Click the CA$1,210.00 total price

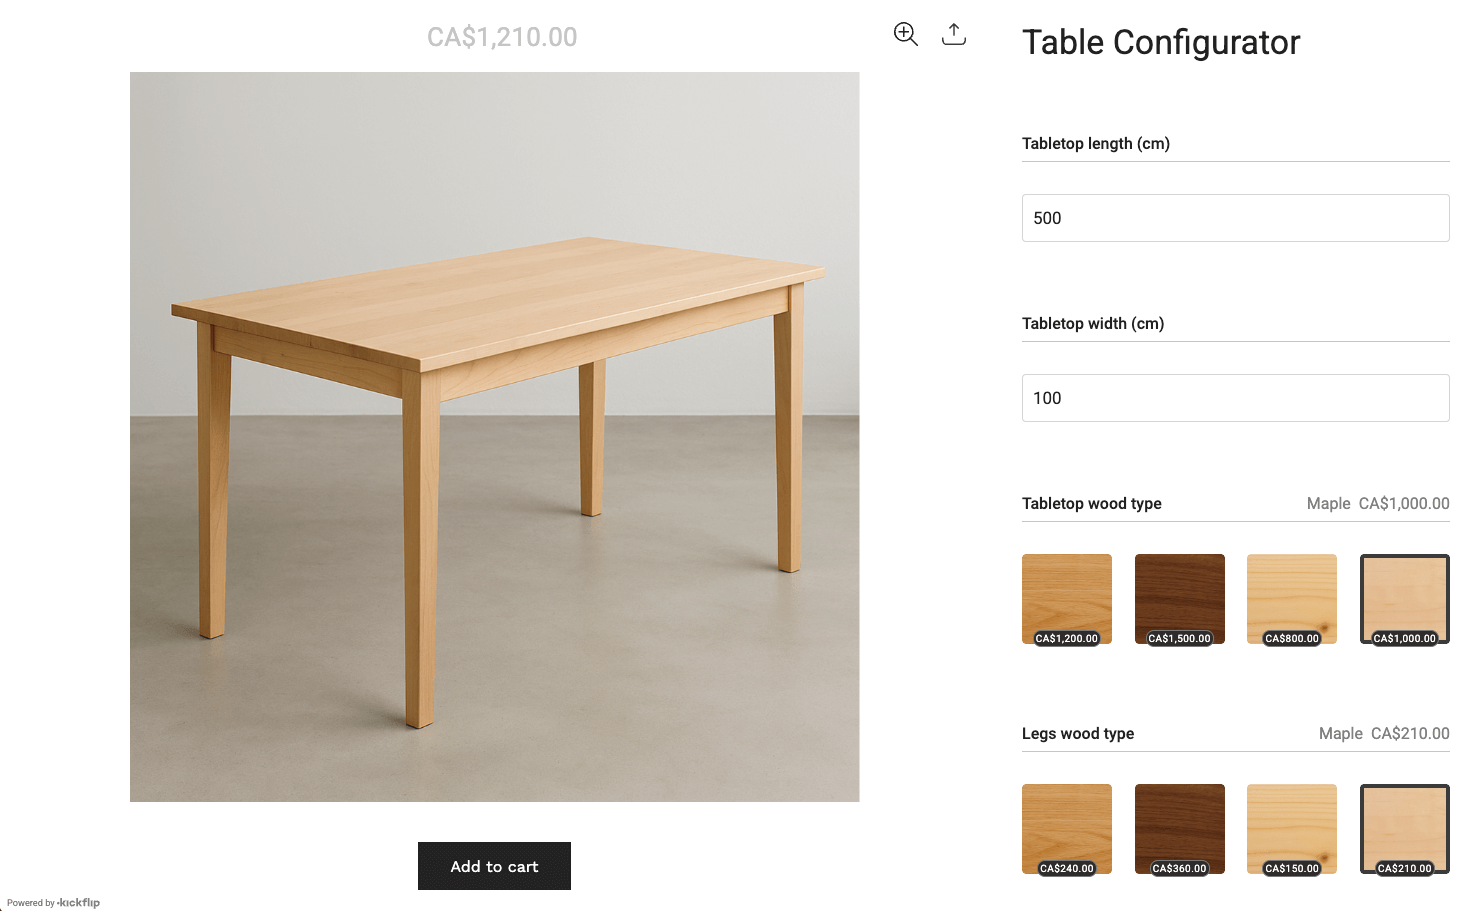point(502,37)
